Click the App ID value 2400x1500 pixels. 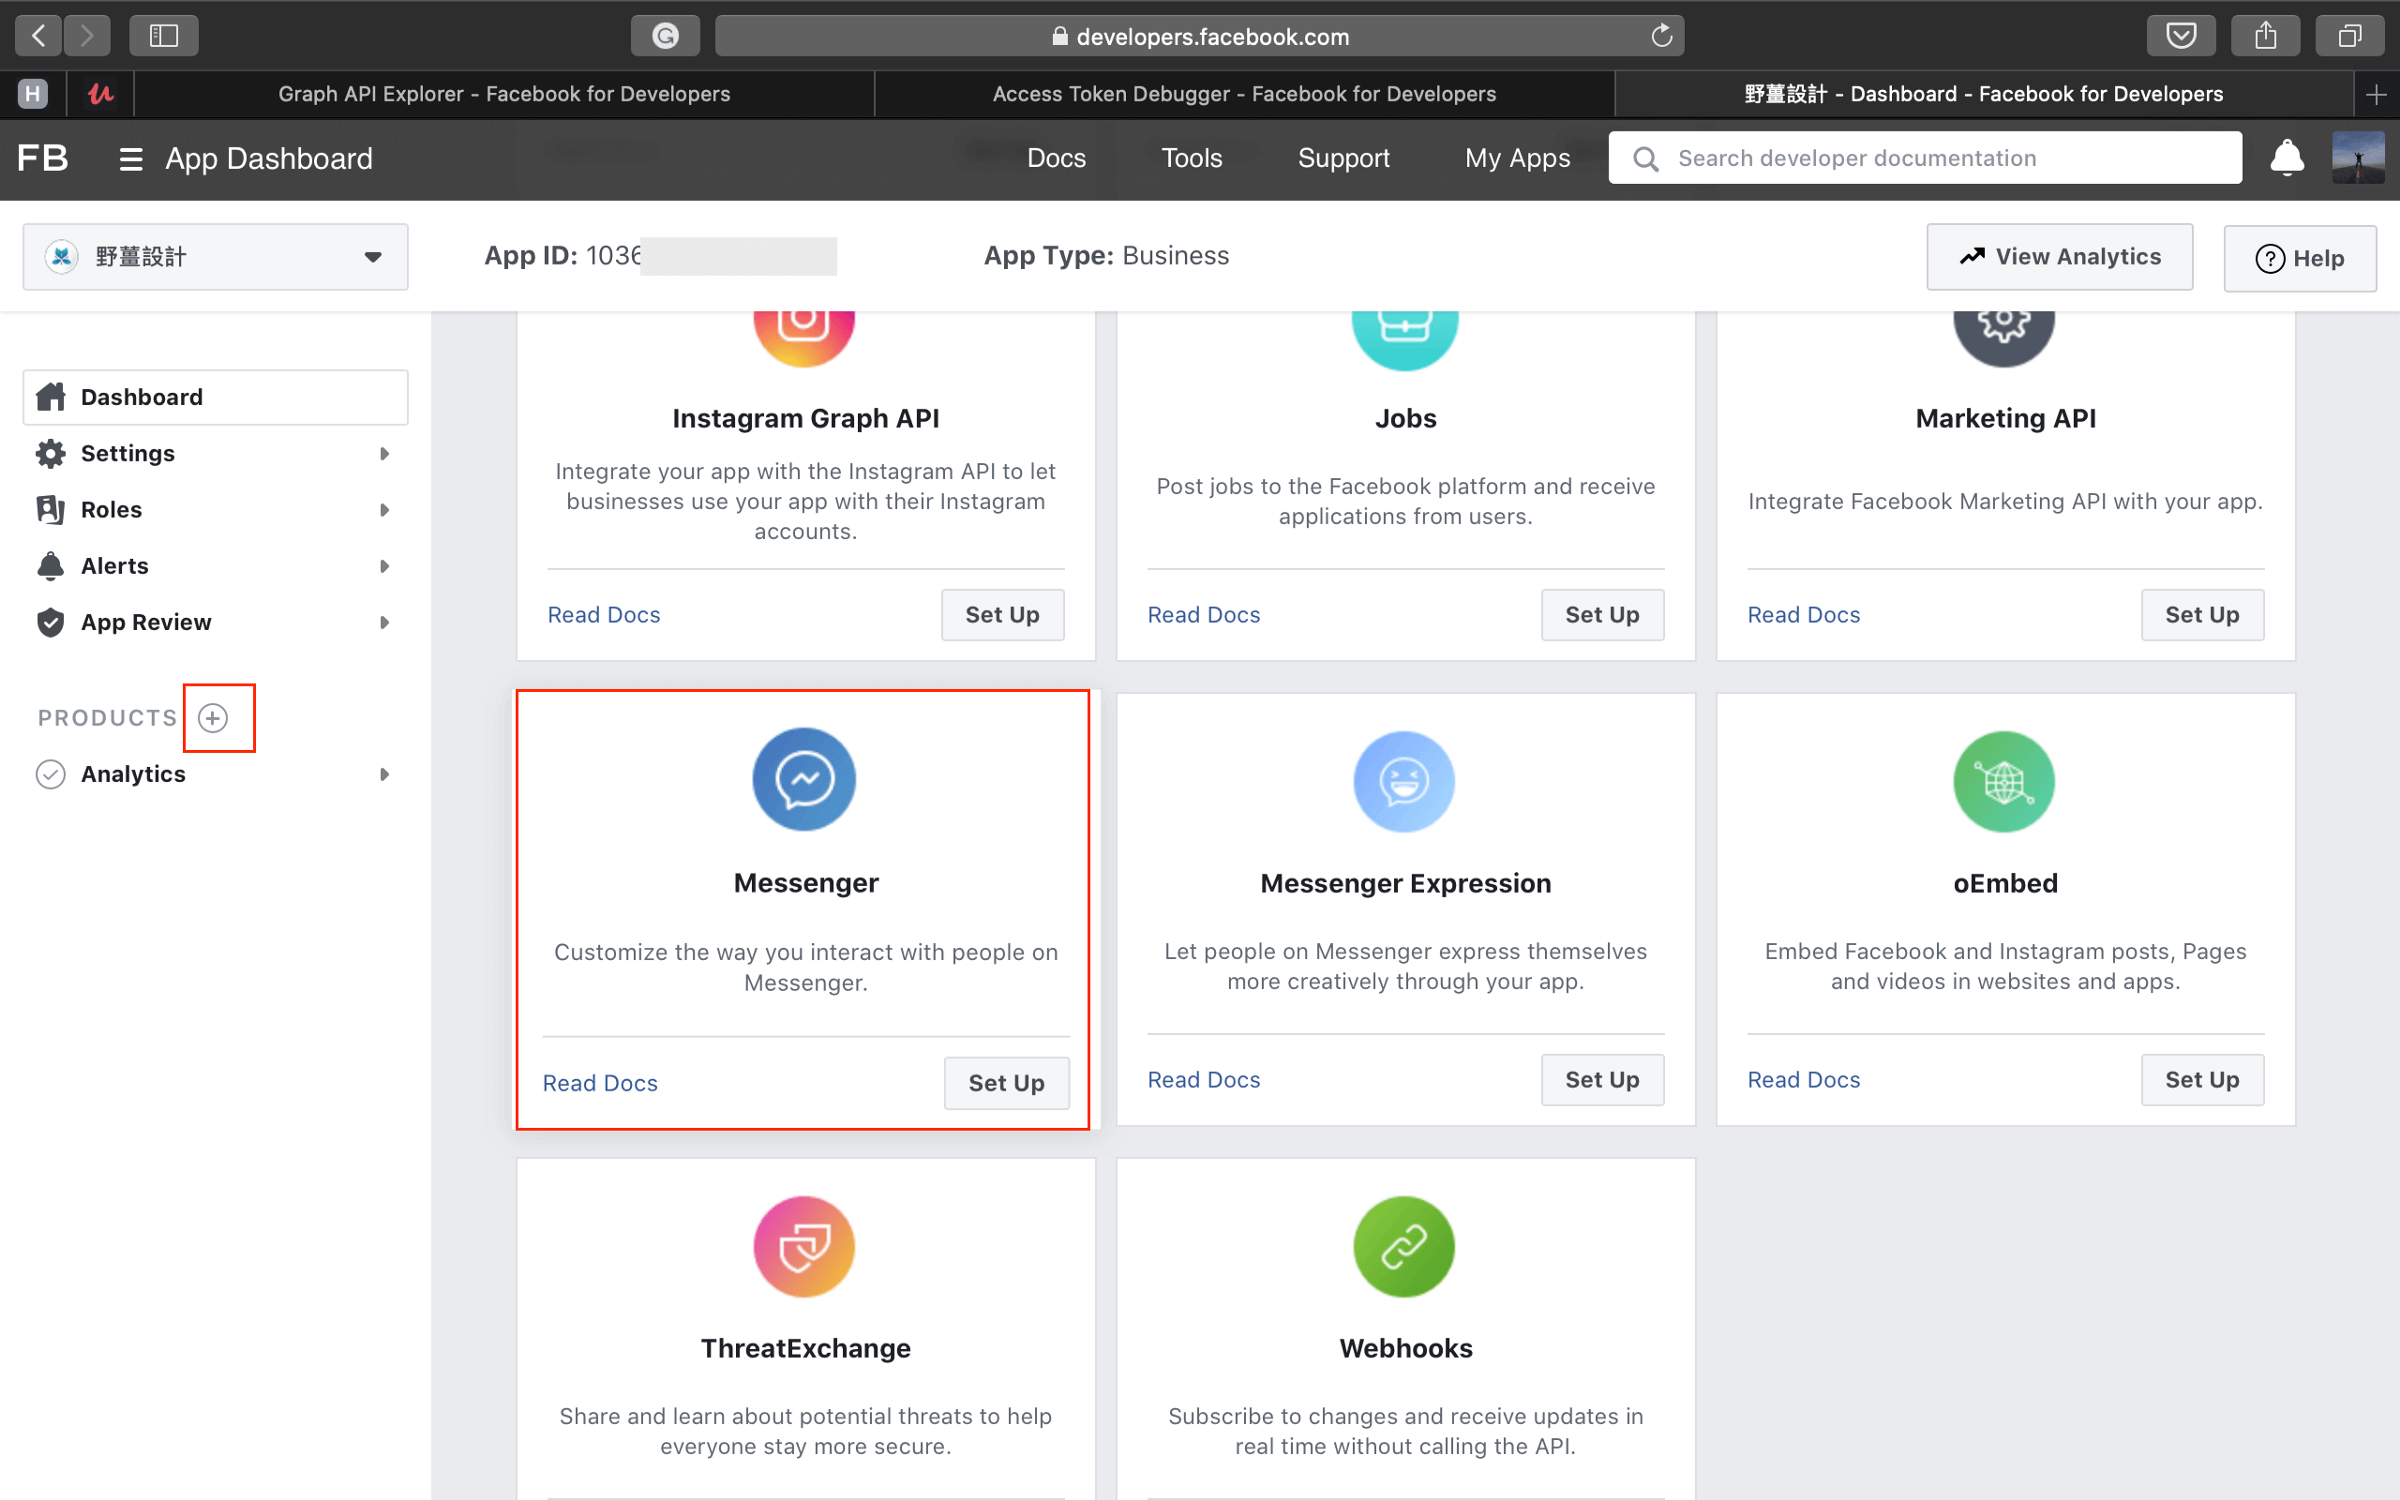coord(712,256)
